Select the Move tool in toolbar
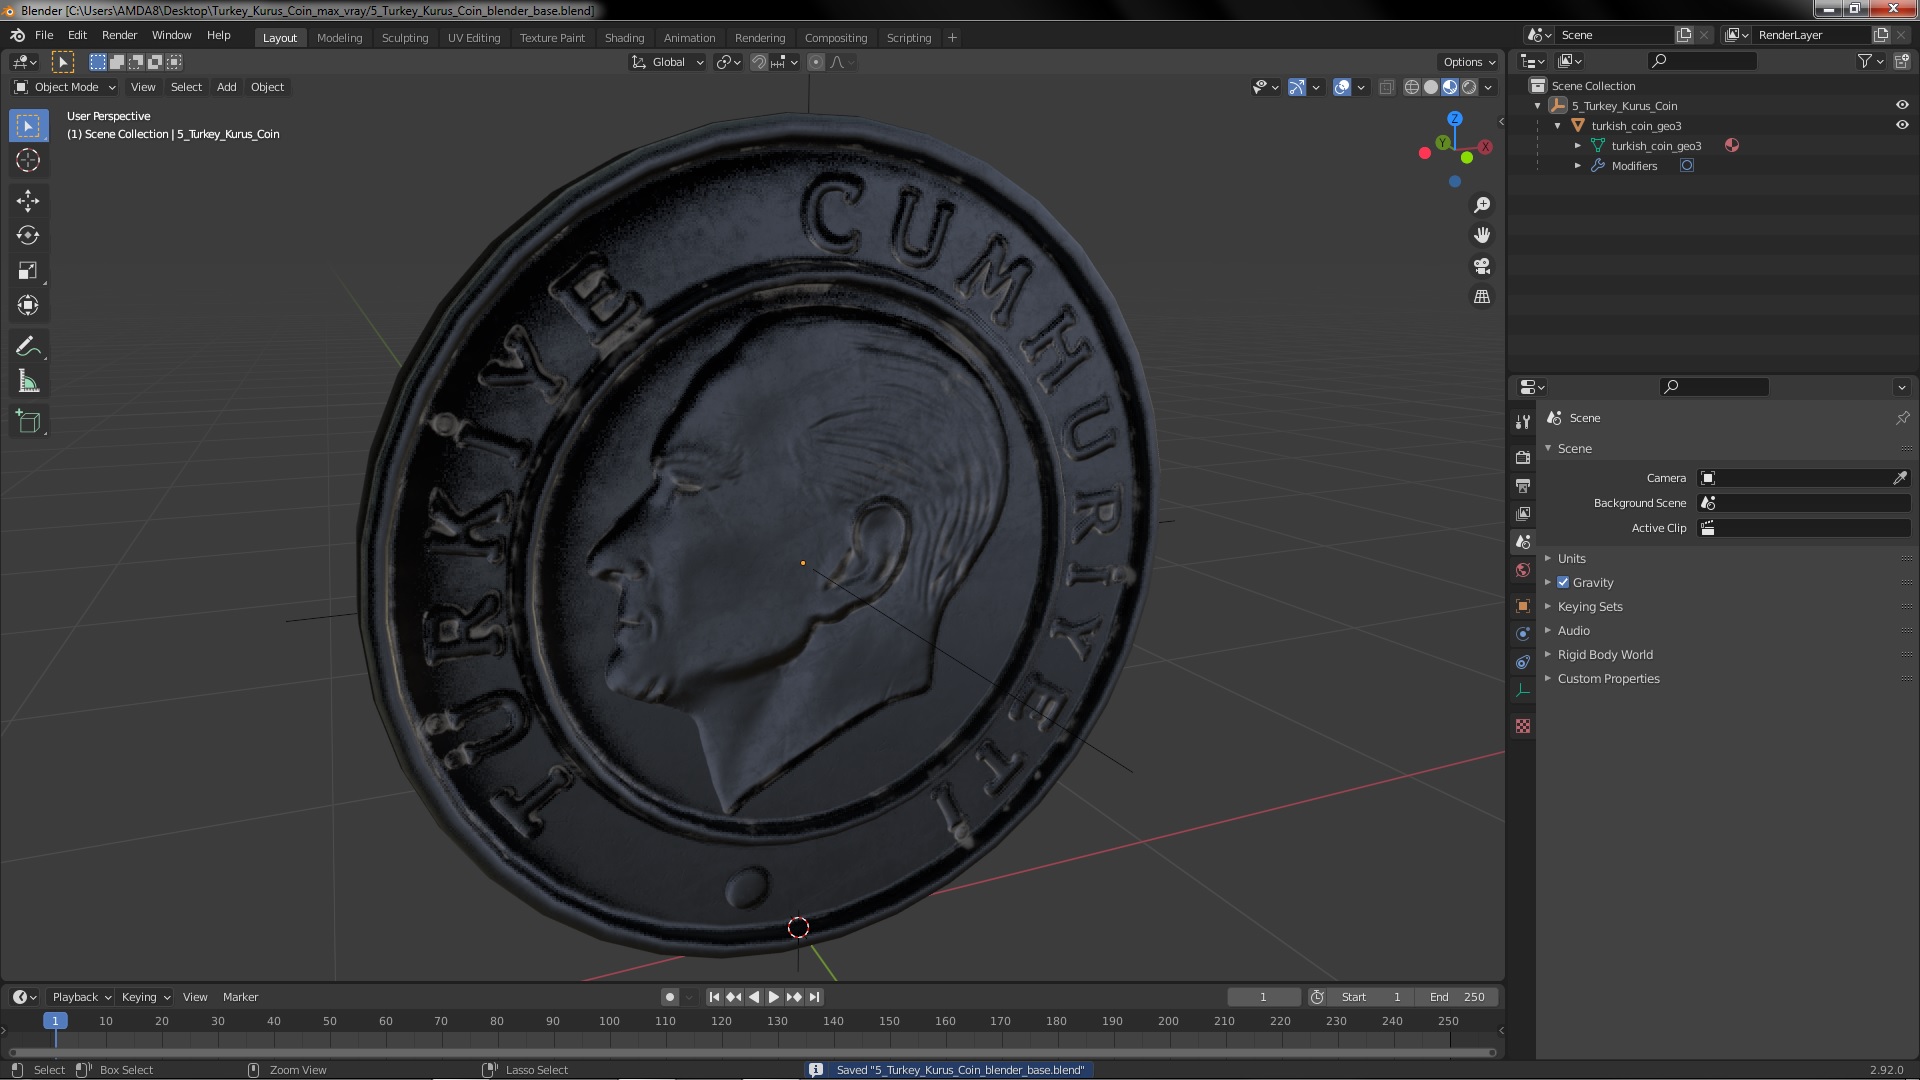 tap(28, 201)
